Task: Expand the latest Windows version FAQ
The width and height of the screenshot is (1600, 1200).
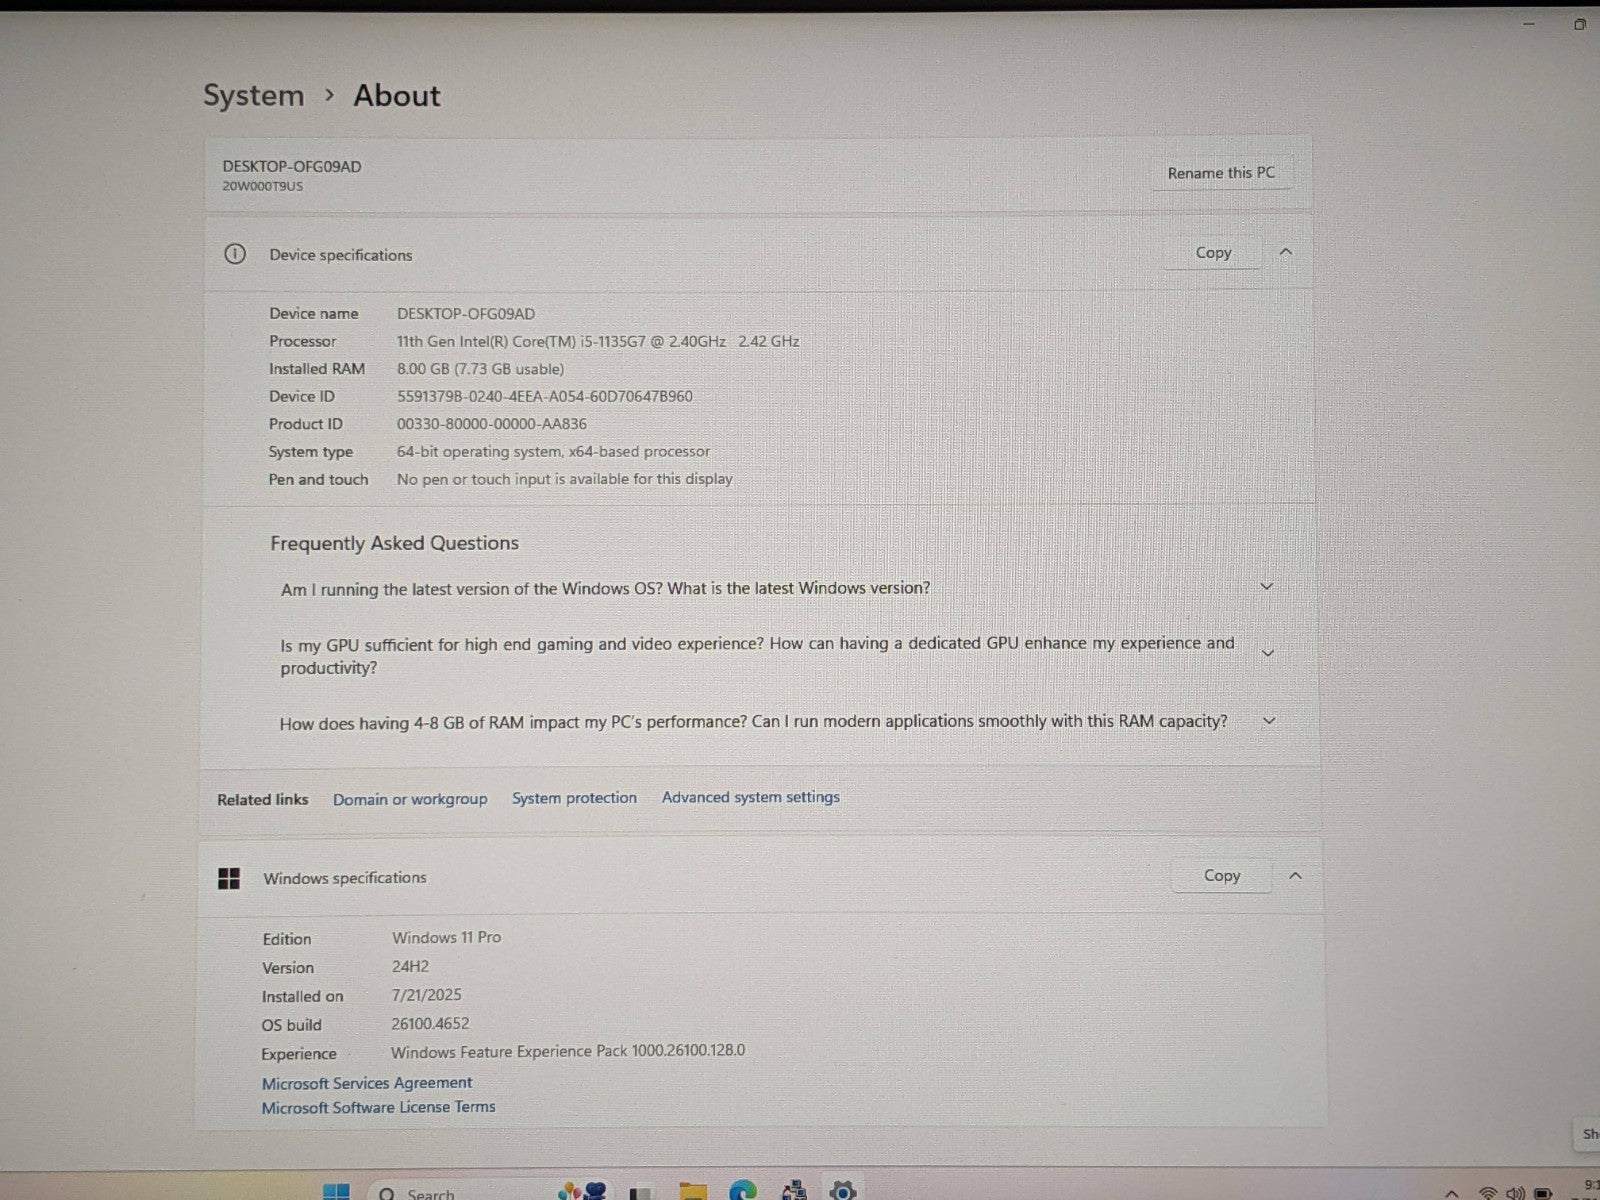Action: click(1267, 587)
